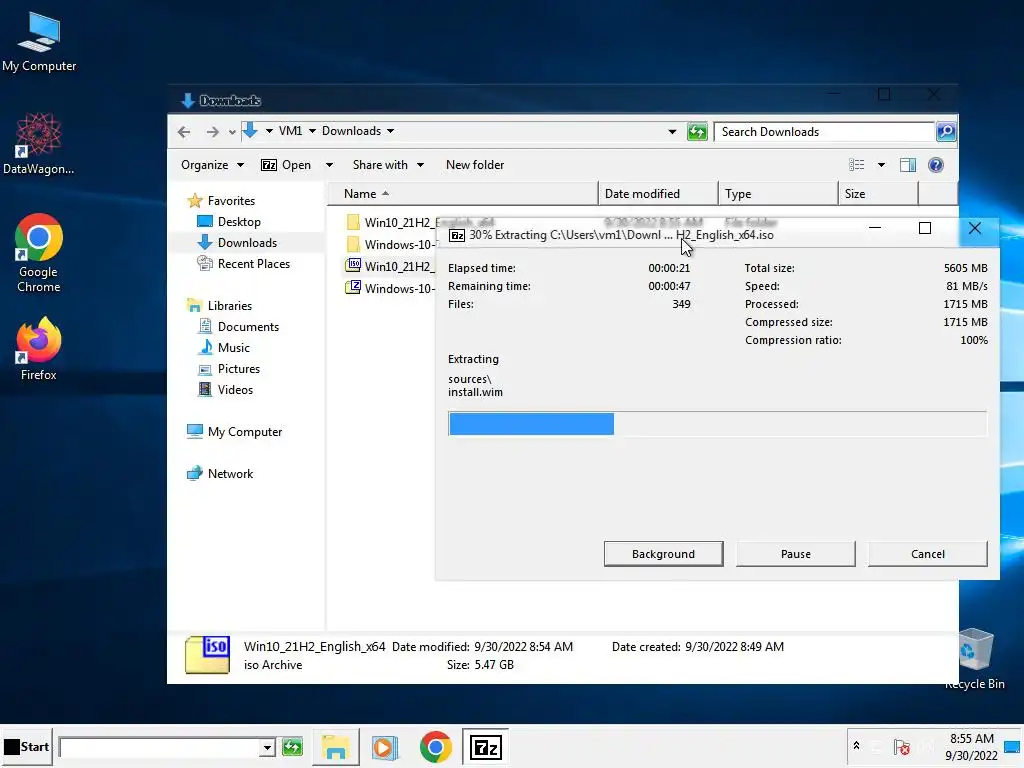Open the media player taskbar icon

pos(384,747)
